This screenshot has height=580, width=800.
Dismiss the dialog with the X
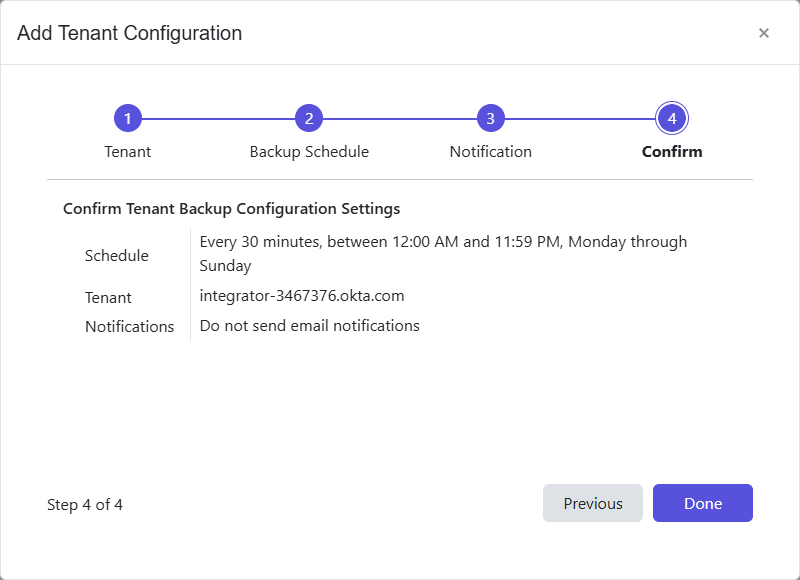coord(764,33)
